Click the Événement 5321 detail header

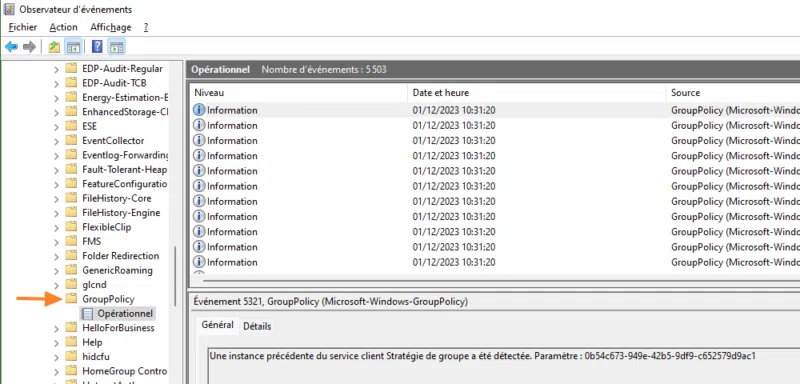click(x=331, y=302)
